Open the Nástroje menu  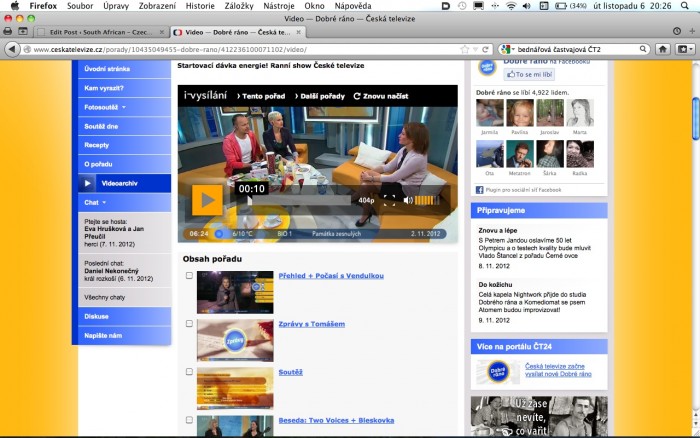click(279, 6)
